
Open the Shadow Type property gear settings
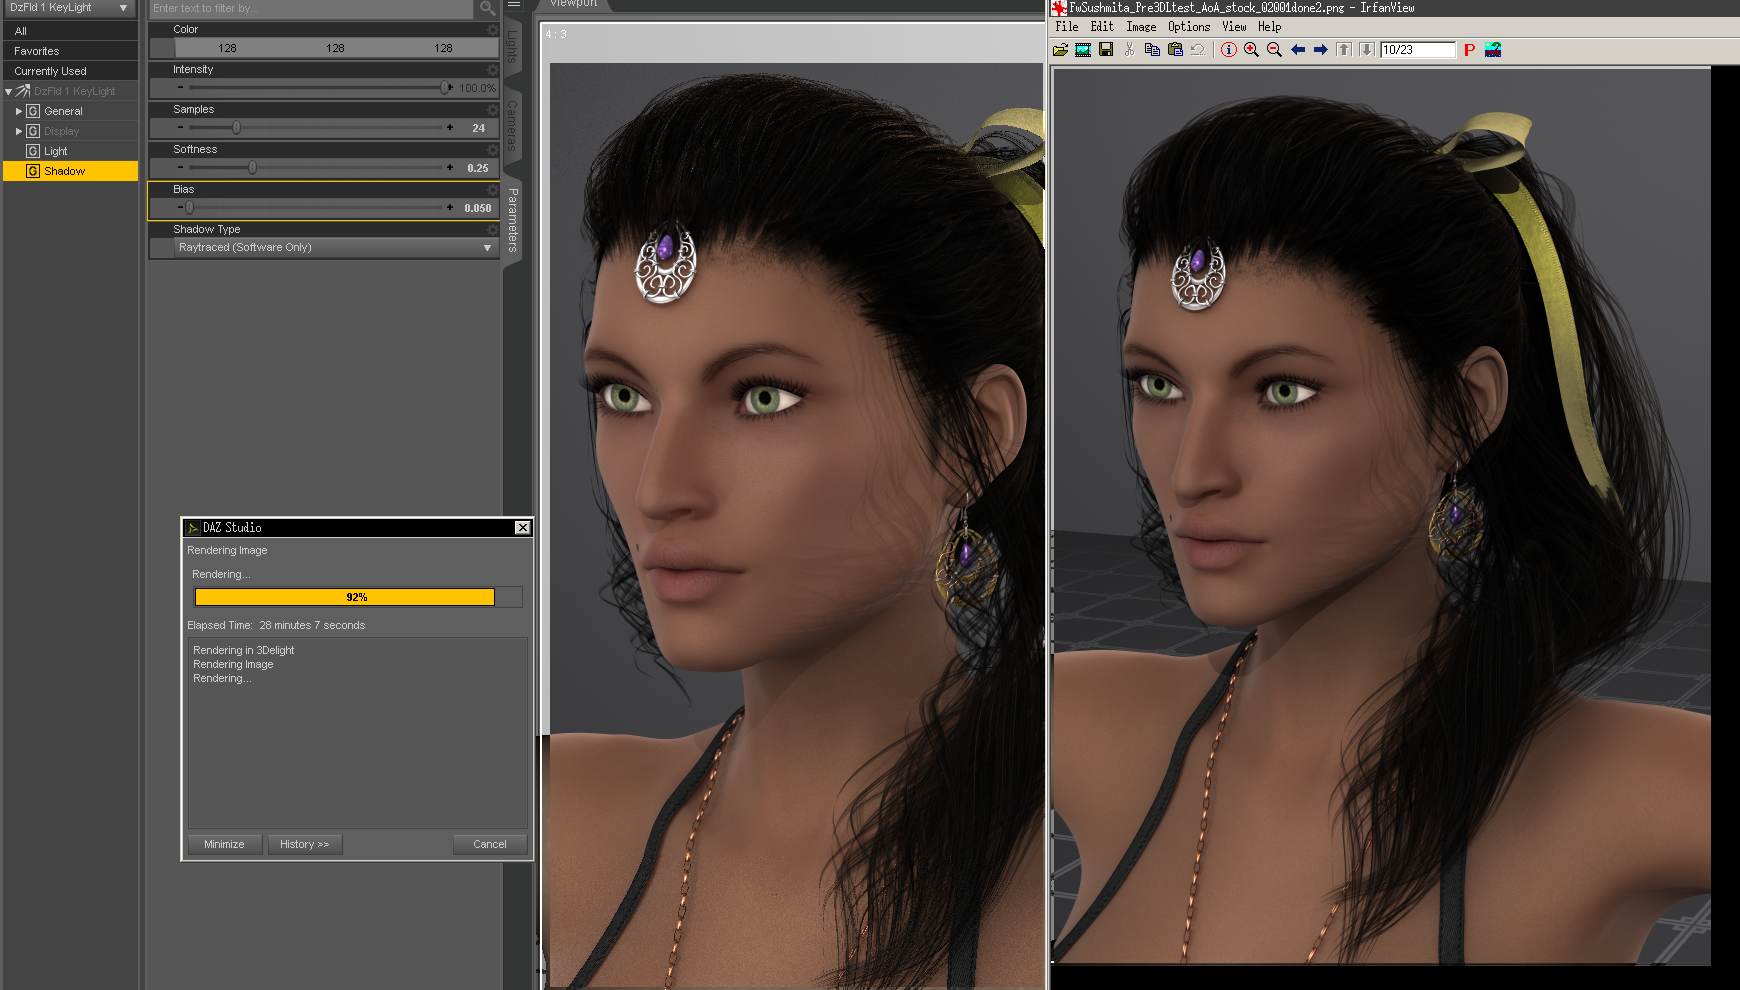(492, 230)
